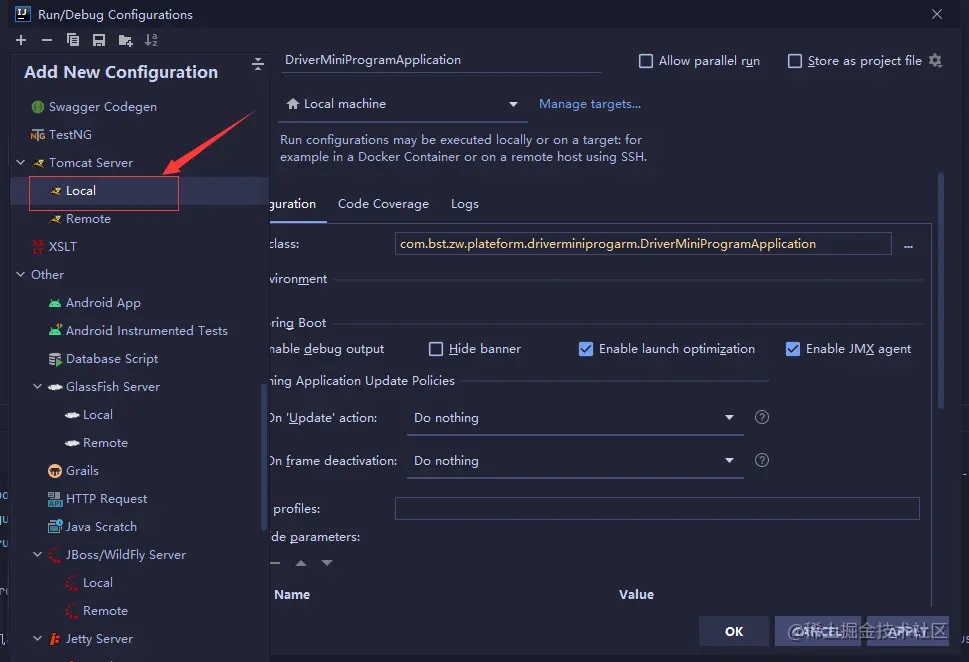The image size is (969, 662).
Task: Select the TestNG icon entry
Action: coord(38,135)
